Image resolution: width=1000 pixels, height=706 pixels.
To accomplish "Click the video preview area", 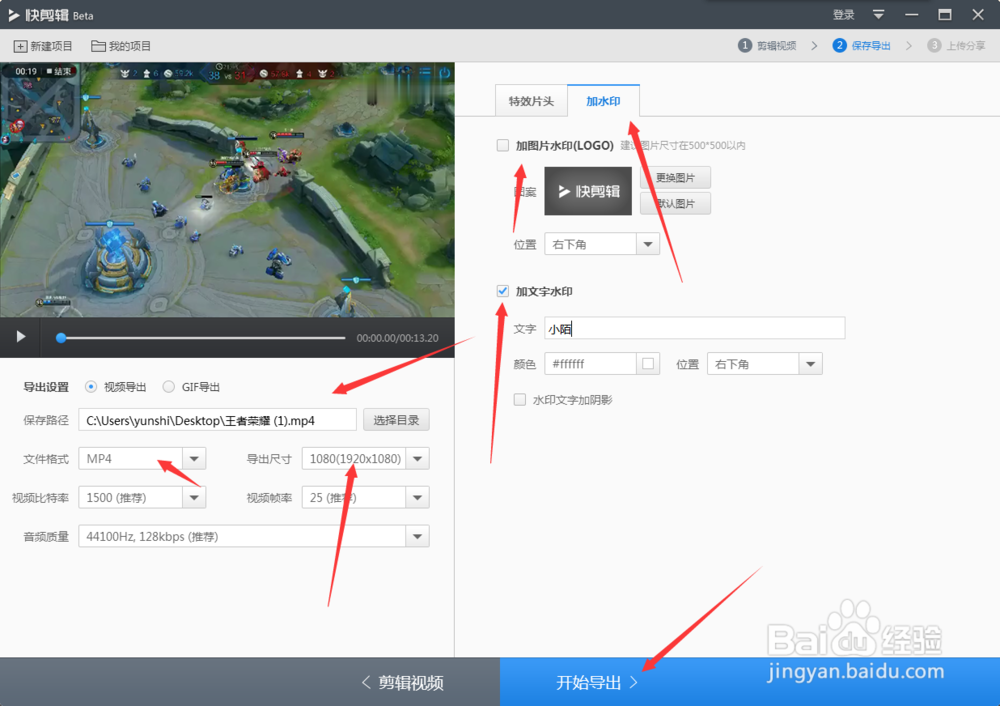I will [x=227, y=189].
